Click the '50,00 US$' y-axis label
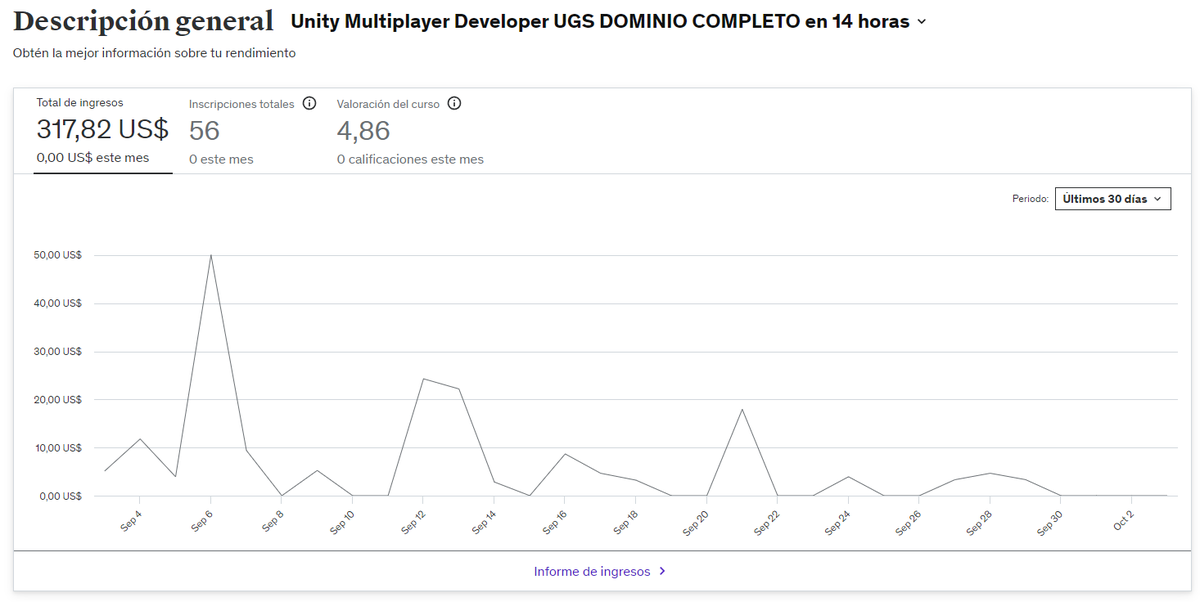1200x602 pixels. click(58, 255)
